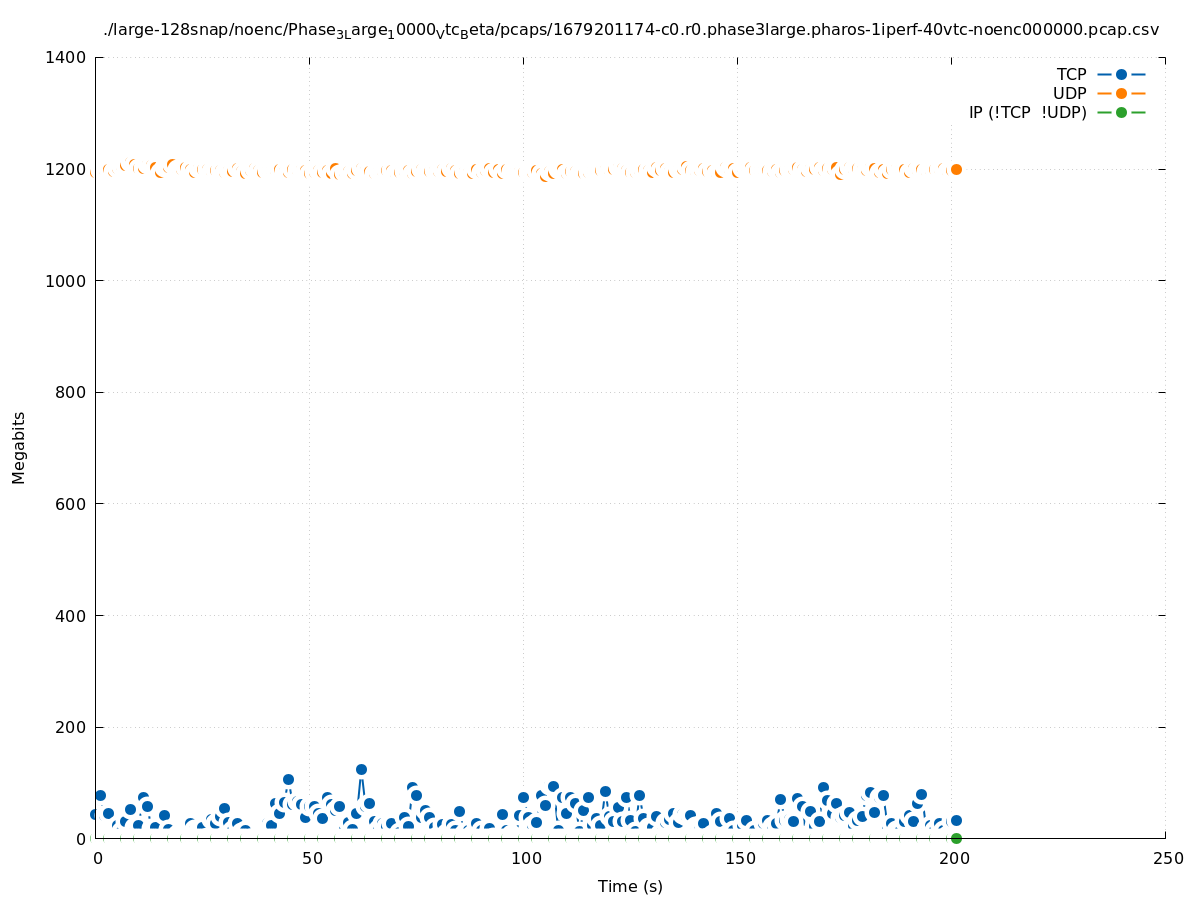Select the IP (!TCP !UDP) legend label

pos(1027,112)
